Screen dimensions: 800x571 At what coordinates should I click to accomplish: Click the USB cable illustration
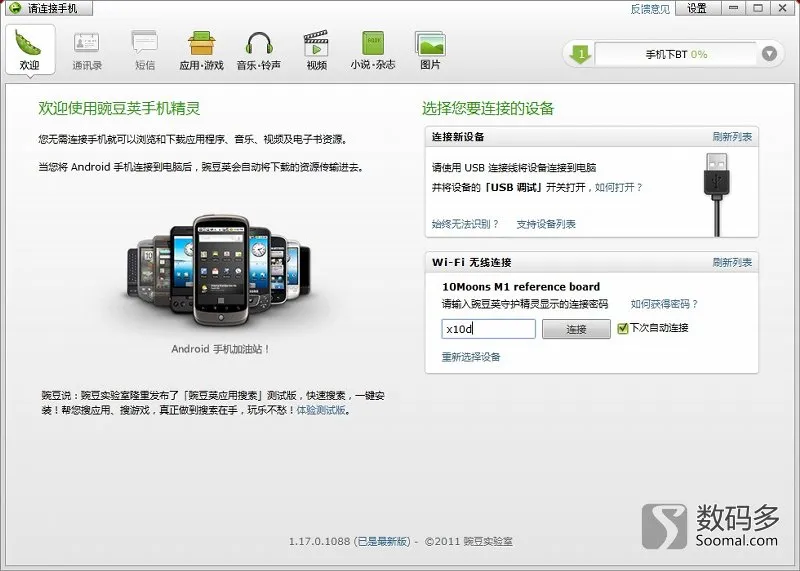tap(717, 194)
